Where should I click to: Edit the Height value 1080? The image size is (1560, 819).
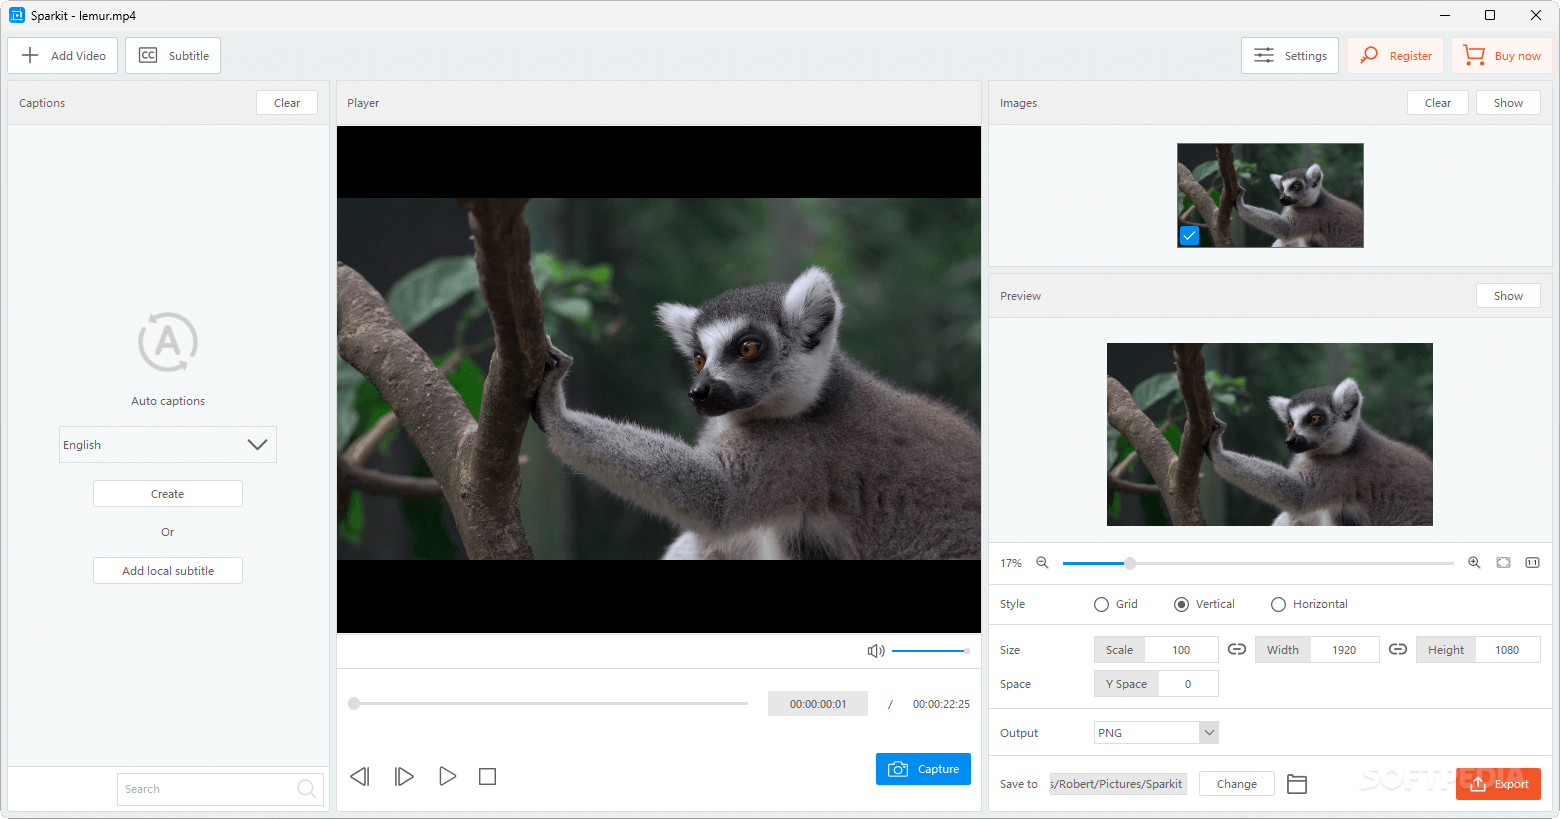pos(1507,650)
